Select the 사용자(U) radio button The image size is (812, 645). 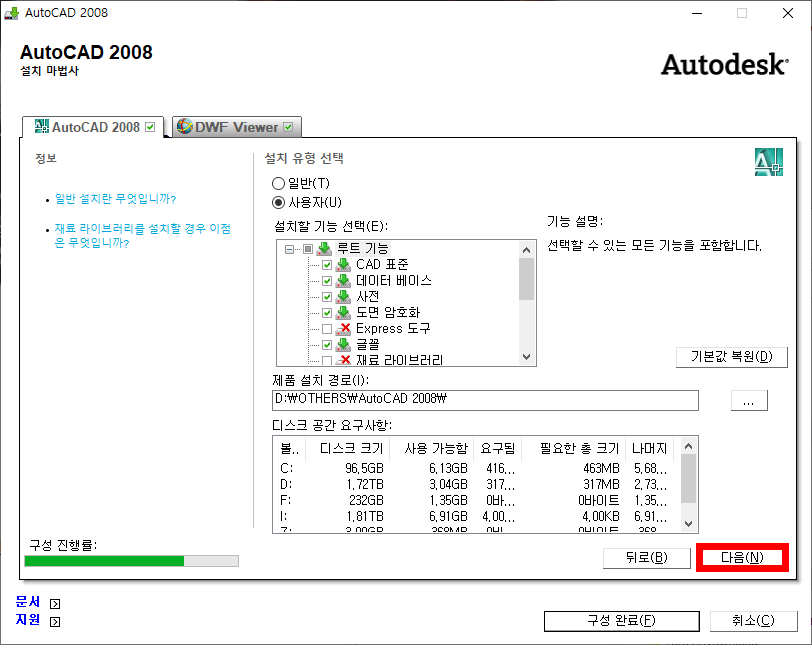[x=279, y=202]
